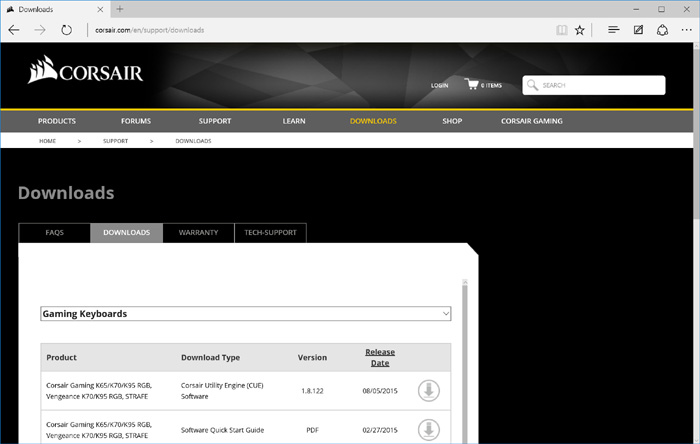The width and height of the screenshot is (700, 444).
Task: Open the CORSAIR GAMING nav item
Action: 532,121
